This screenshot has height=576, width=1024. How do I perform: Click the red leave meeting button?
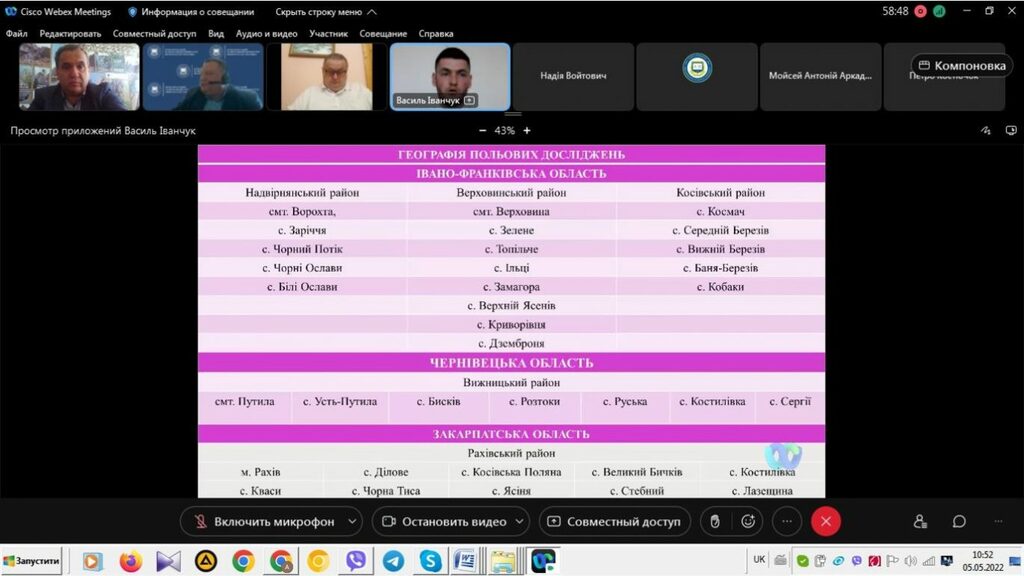825,521
